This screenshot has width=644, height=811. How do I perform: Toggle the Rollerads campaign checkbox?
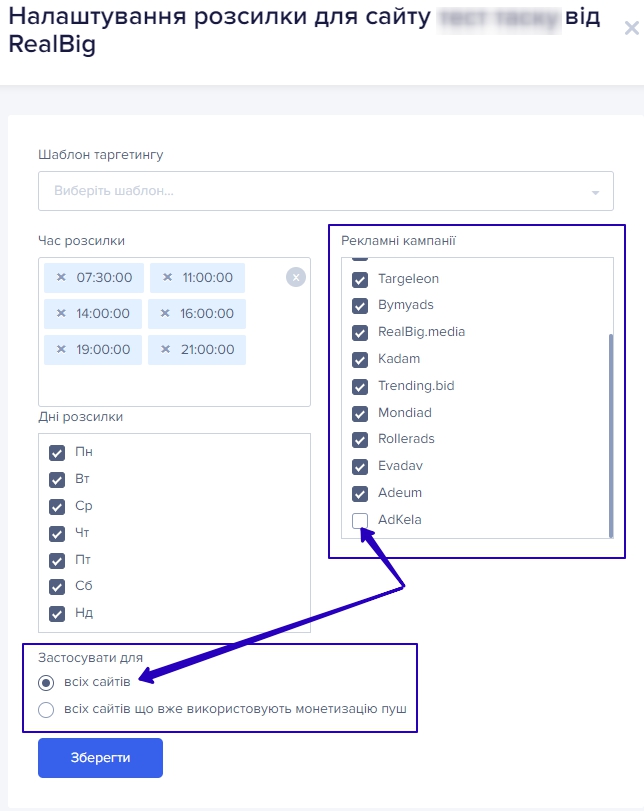(360, 440)
